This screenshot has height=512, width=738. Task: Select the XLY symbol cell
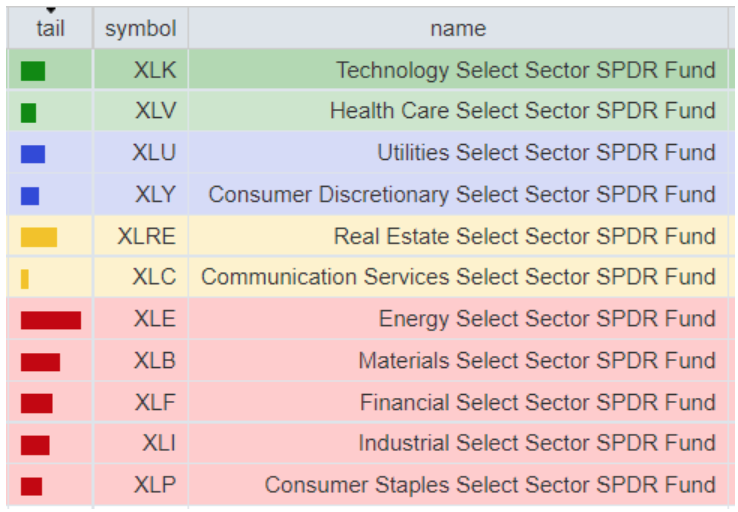click(x=154, y=194)
